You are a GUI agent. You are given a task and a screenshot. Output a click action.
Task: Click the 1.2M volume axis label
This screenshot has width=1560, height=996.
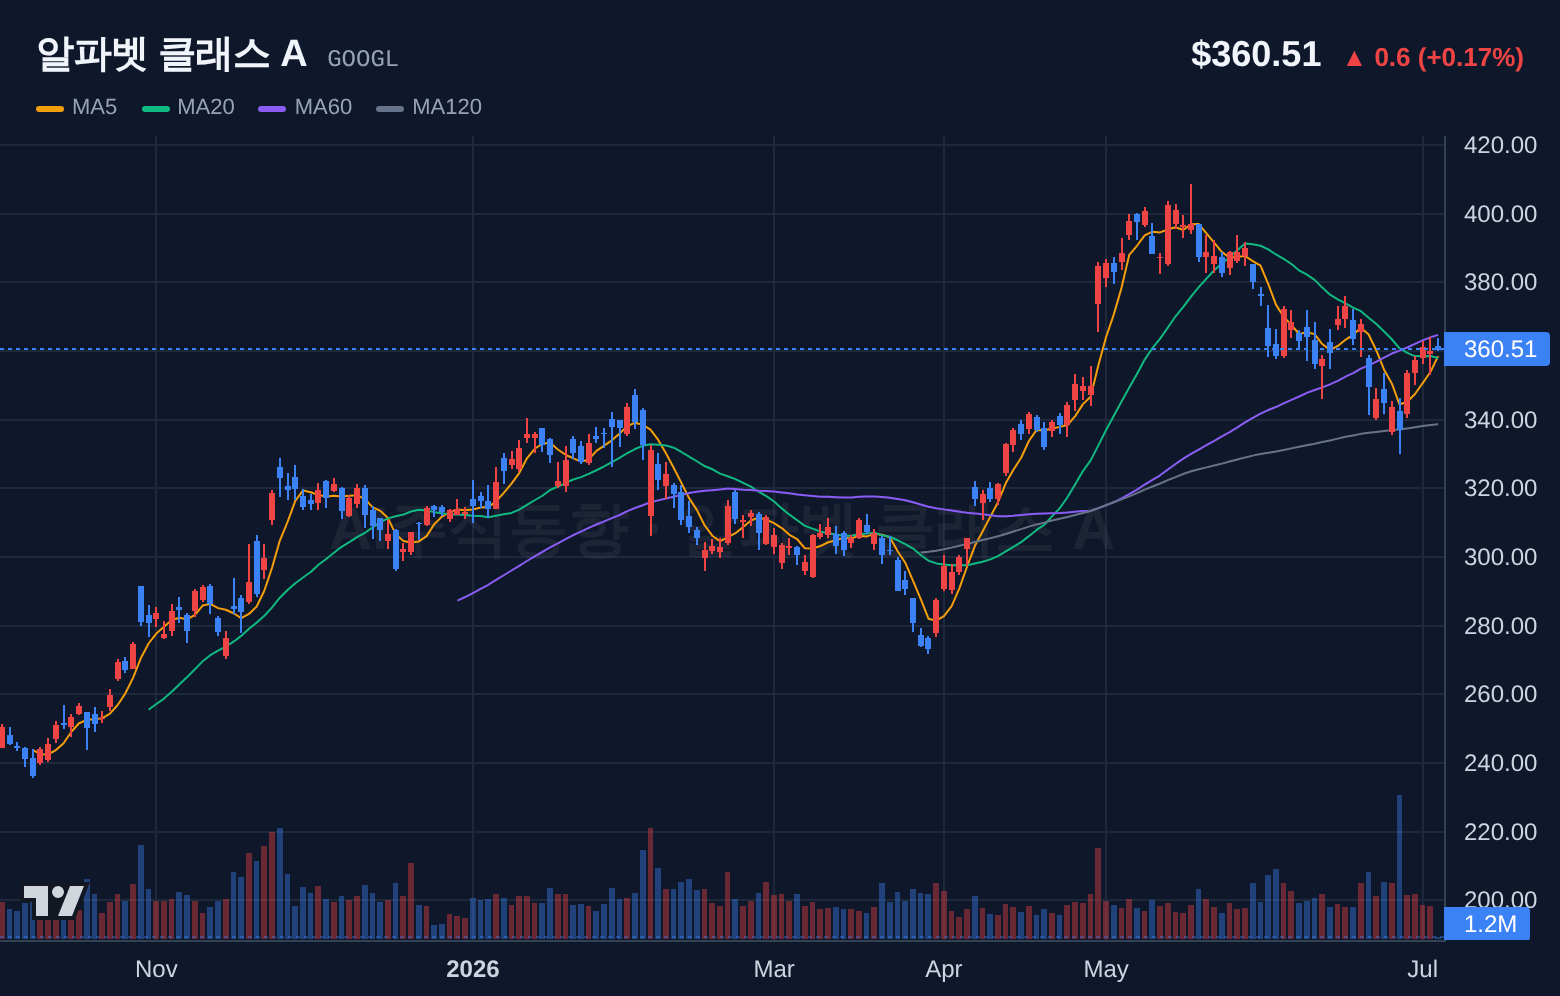point(1487,924)
